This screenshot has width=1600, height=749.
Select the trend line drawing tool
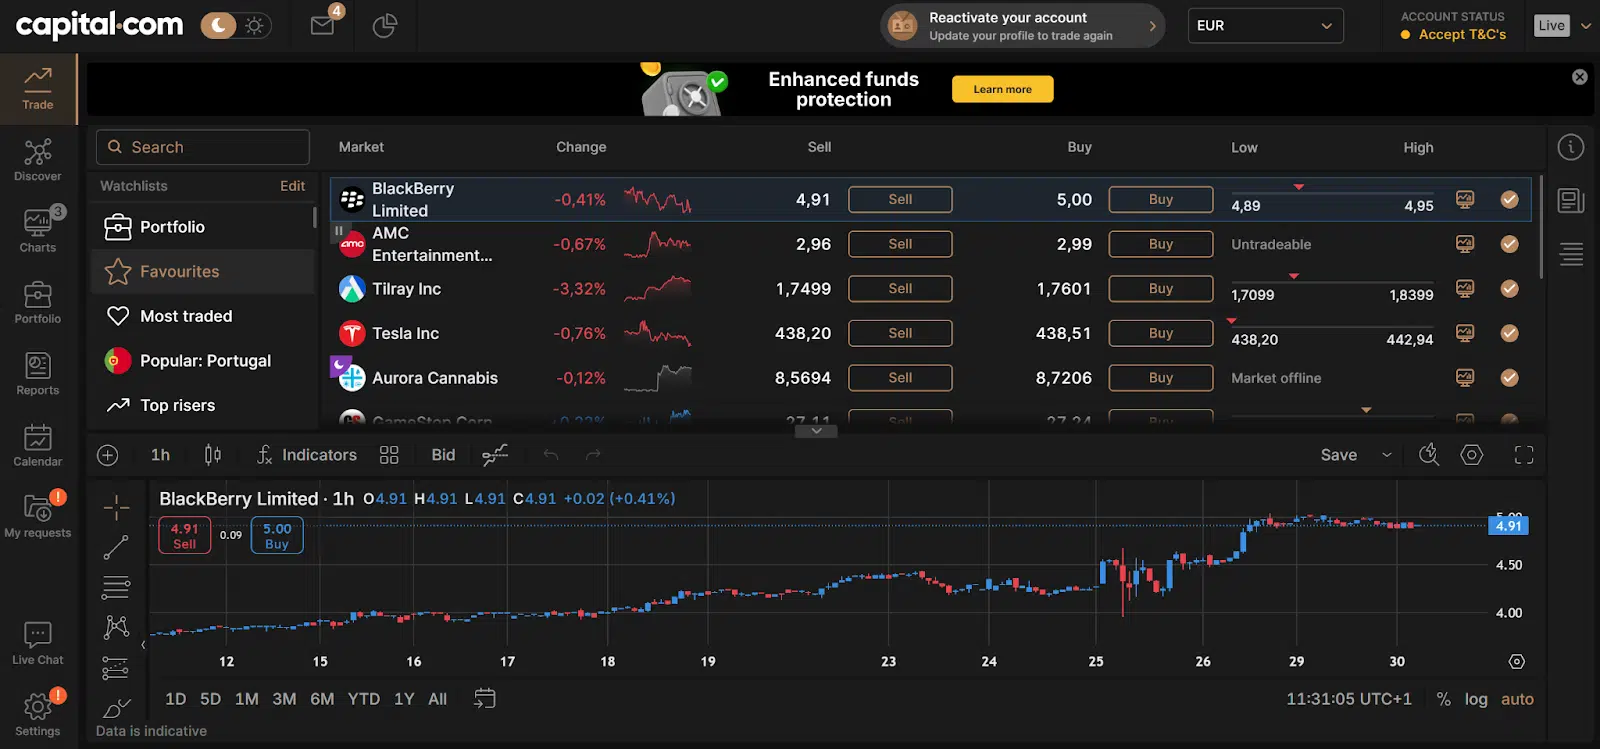click(x=116, y=547)
